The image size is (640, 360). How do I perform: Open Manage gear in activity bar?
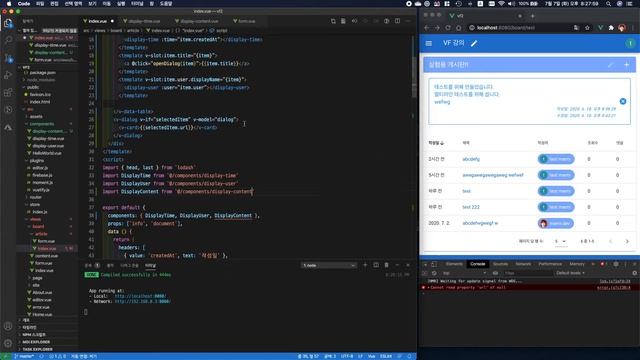click(8, 343)
